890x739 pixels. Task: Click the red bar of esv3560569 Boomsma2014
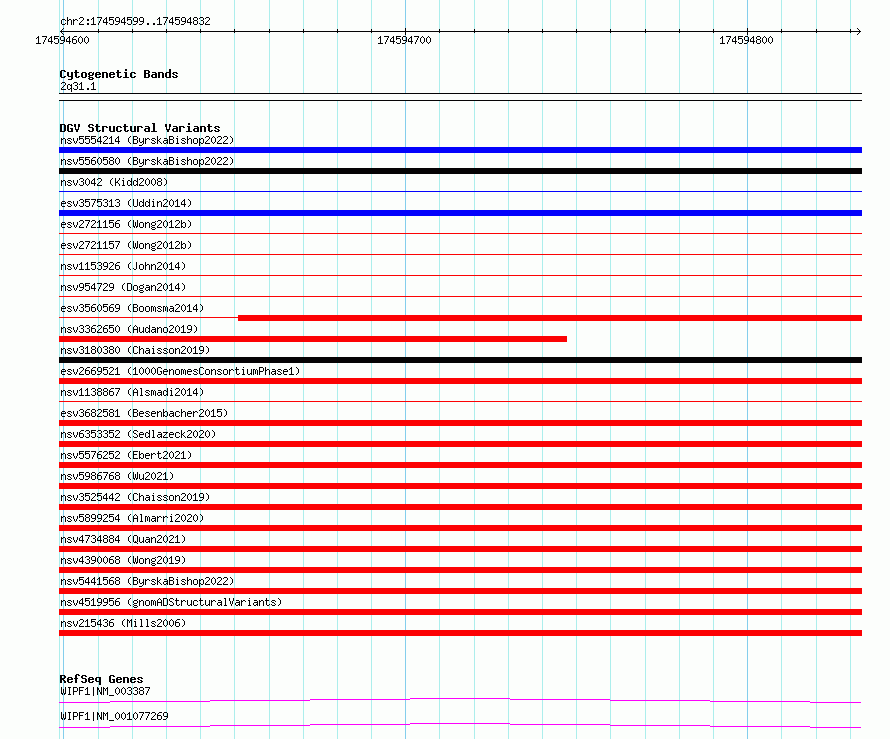point(550,318)
